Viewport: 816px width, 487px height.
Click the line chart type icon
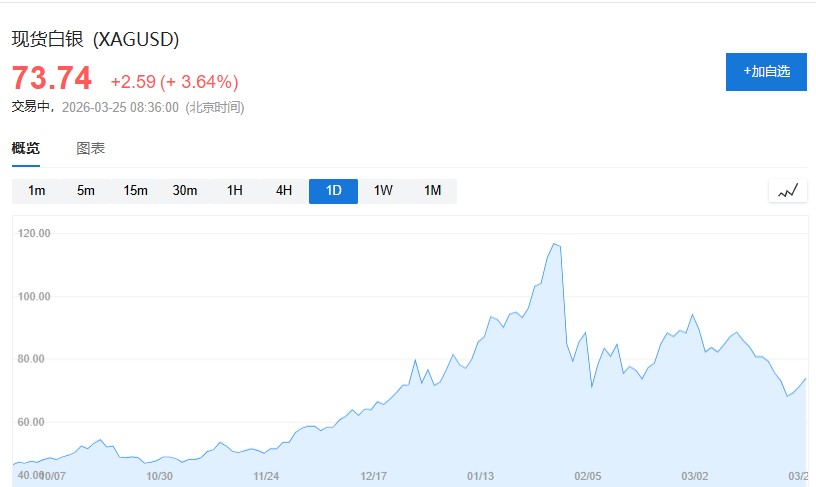pos(787,191)
